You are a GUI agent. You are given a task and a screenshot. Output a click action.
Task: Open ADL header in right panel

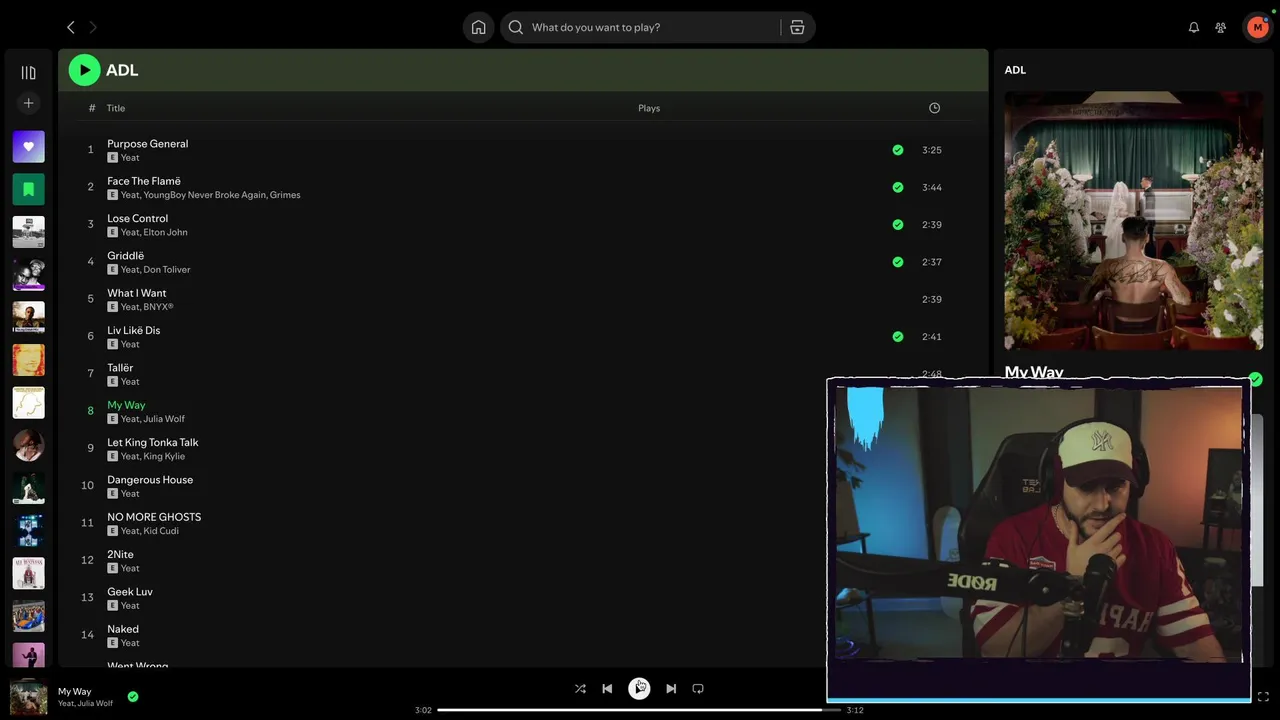(x=1015, y=70)
